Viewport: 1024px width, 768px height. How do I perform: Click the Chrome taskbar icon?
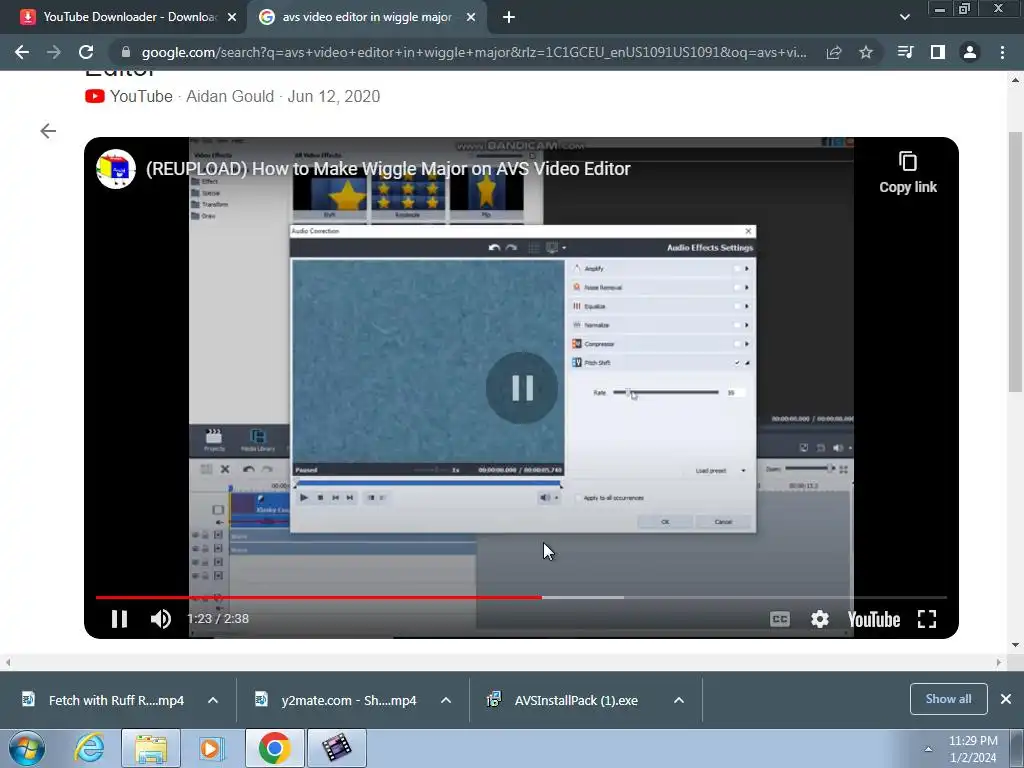point(274,748)
